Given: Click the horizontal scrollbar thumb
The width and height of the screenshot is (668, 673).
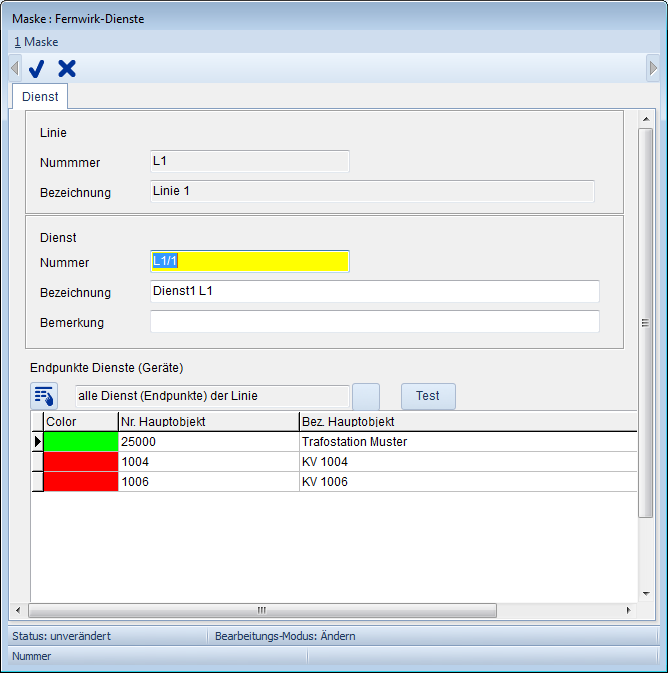Looking at the screenshot, I should coord(262,610).
